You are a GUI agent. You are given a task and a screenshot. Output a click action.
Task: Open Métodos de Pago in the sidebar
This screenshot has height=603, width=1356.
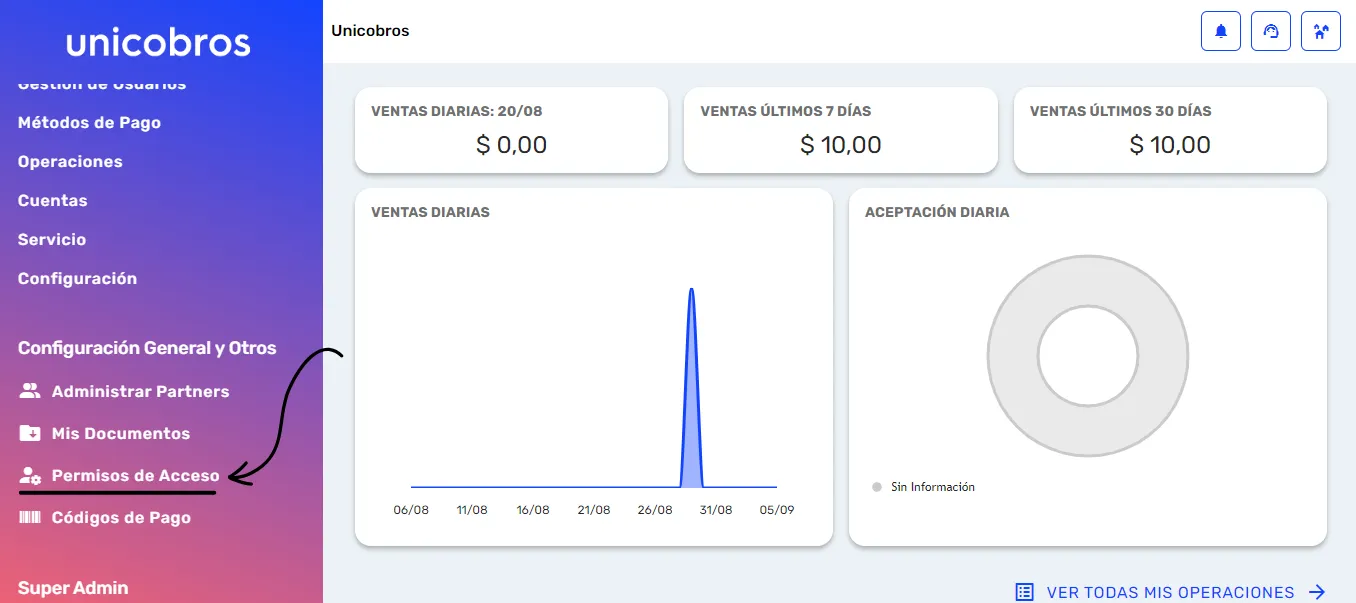(x=89, y=122)
